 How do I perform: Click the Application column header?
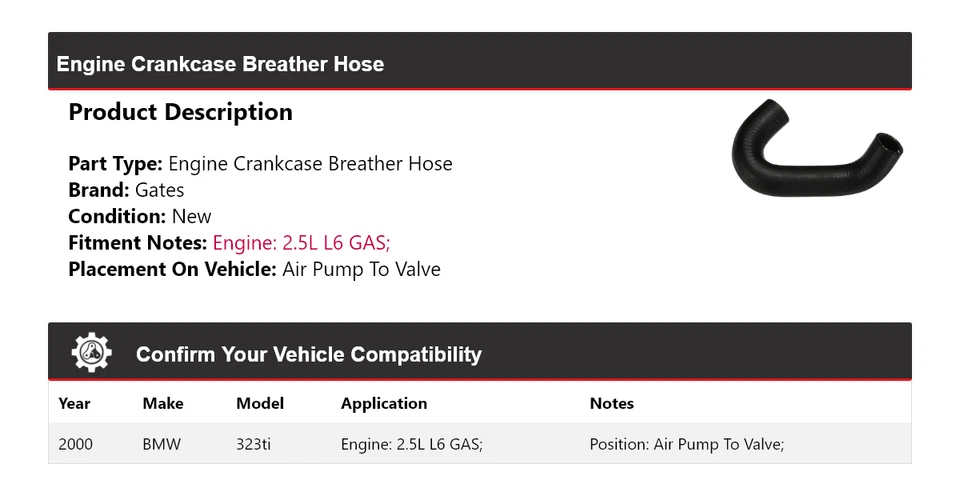click(x=384, y=404)
